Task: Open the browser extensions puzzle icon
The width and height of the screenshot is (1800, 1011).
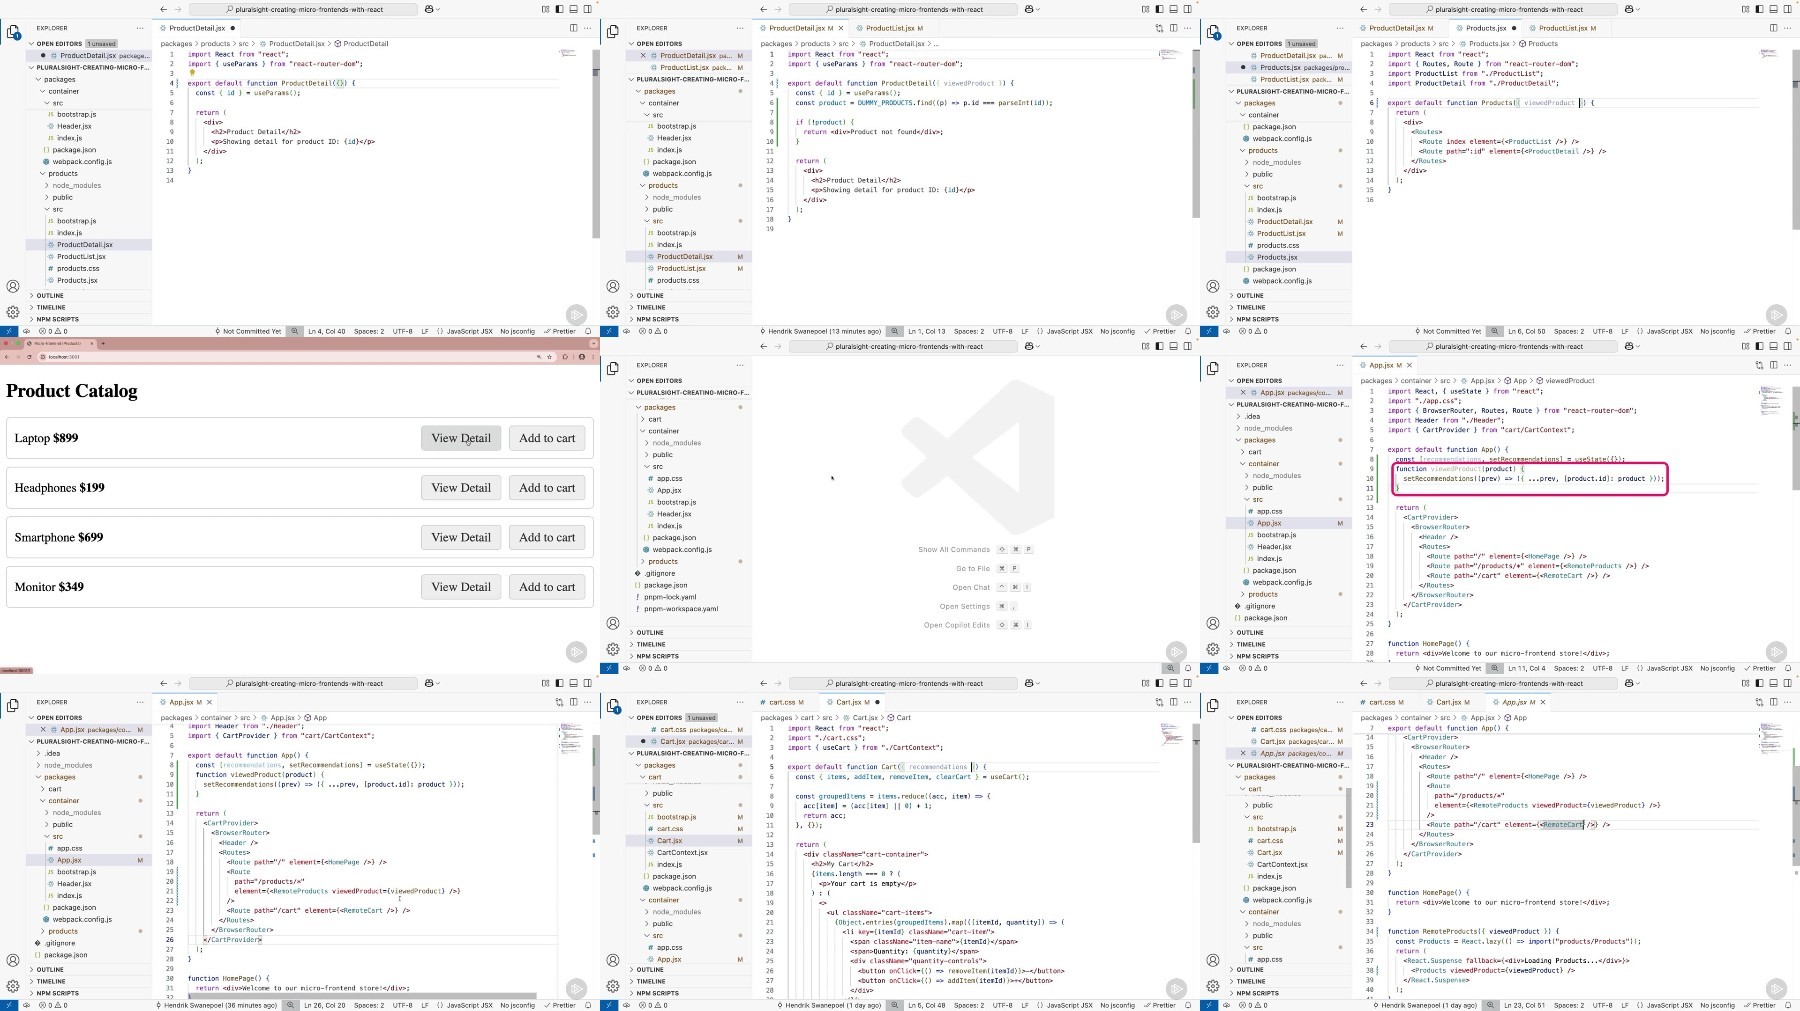Action: point(565,357)
